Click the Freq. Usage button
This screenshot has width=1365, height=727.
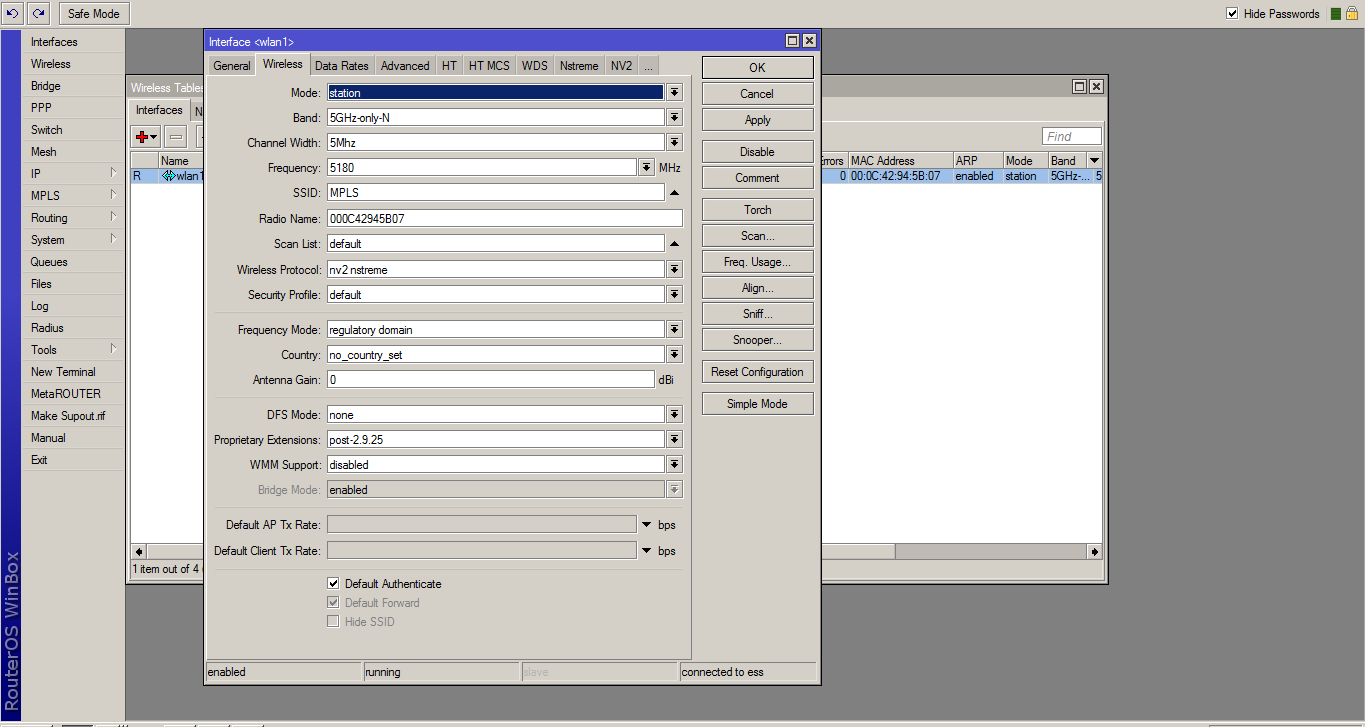[757, 262]
